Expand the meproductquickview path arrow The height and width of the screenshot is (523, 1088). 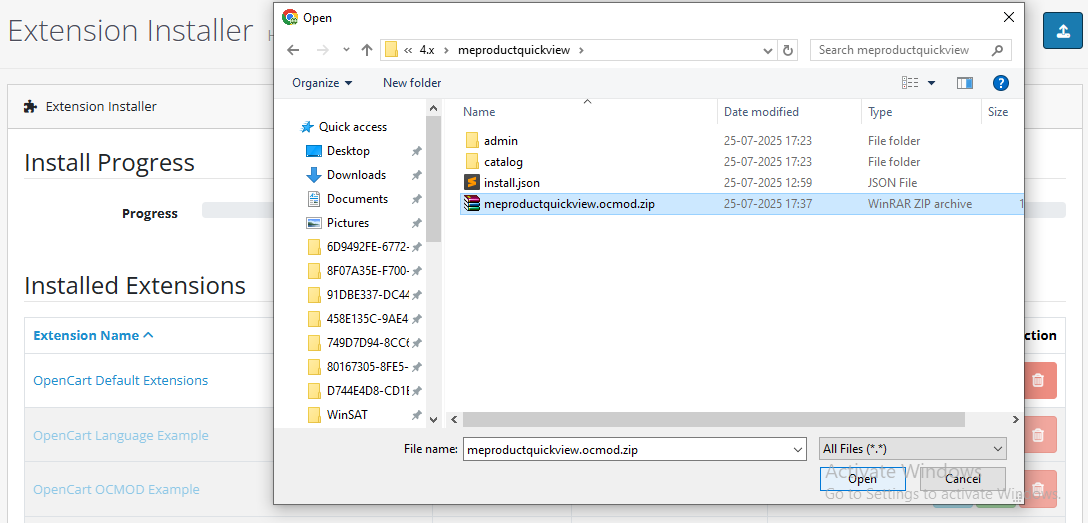(x=581, y=50)
